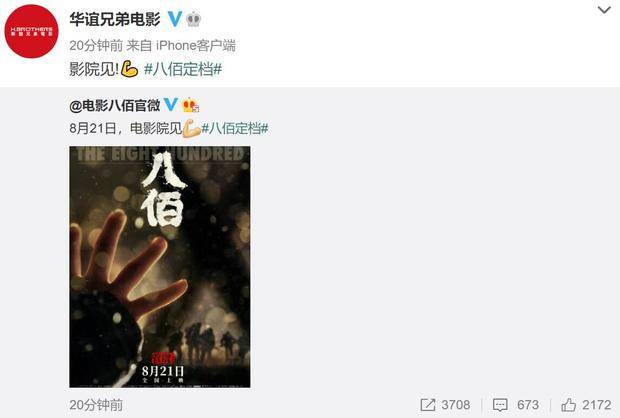Click the verified V badge beside 电影八佰官微
Image resolution: width=620 pixels, height=418 pixels.
tap(171, 105)
